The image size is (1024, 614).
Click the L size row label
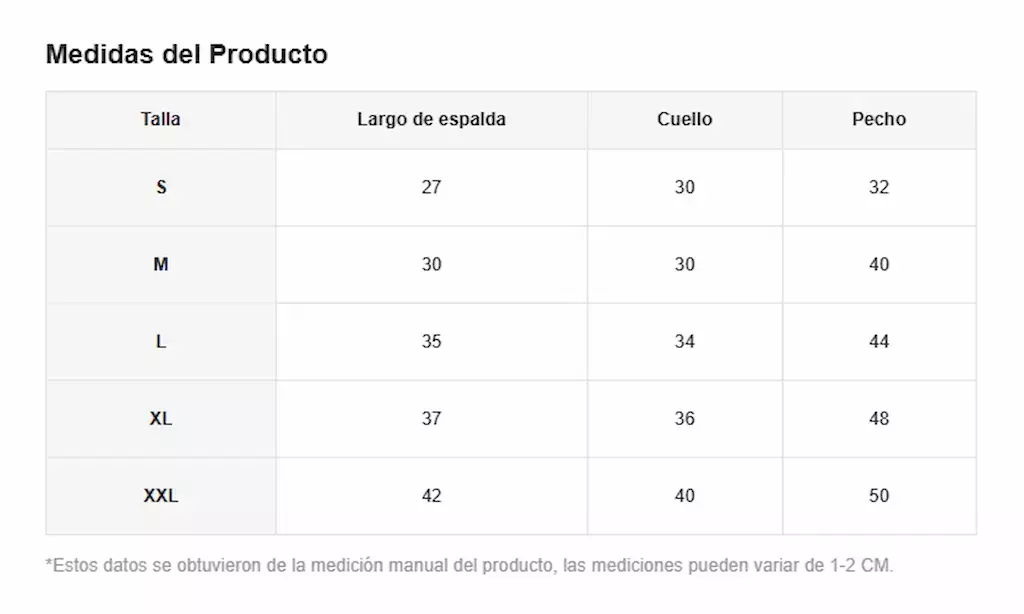click(x=161, y=342)
